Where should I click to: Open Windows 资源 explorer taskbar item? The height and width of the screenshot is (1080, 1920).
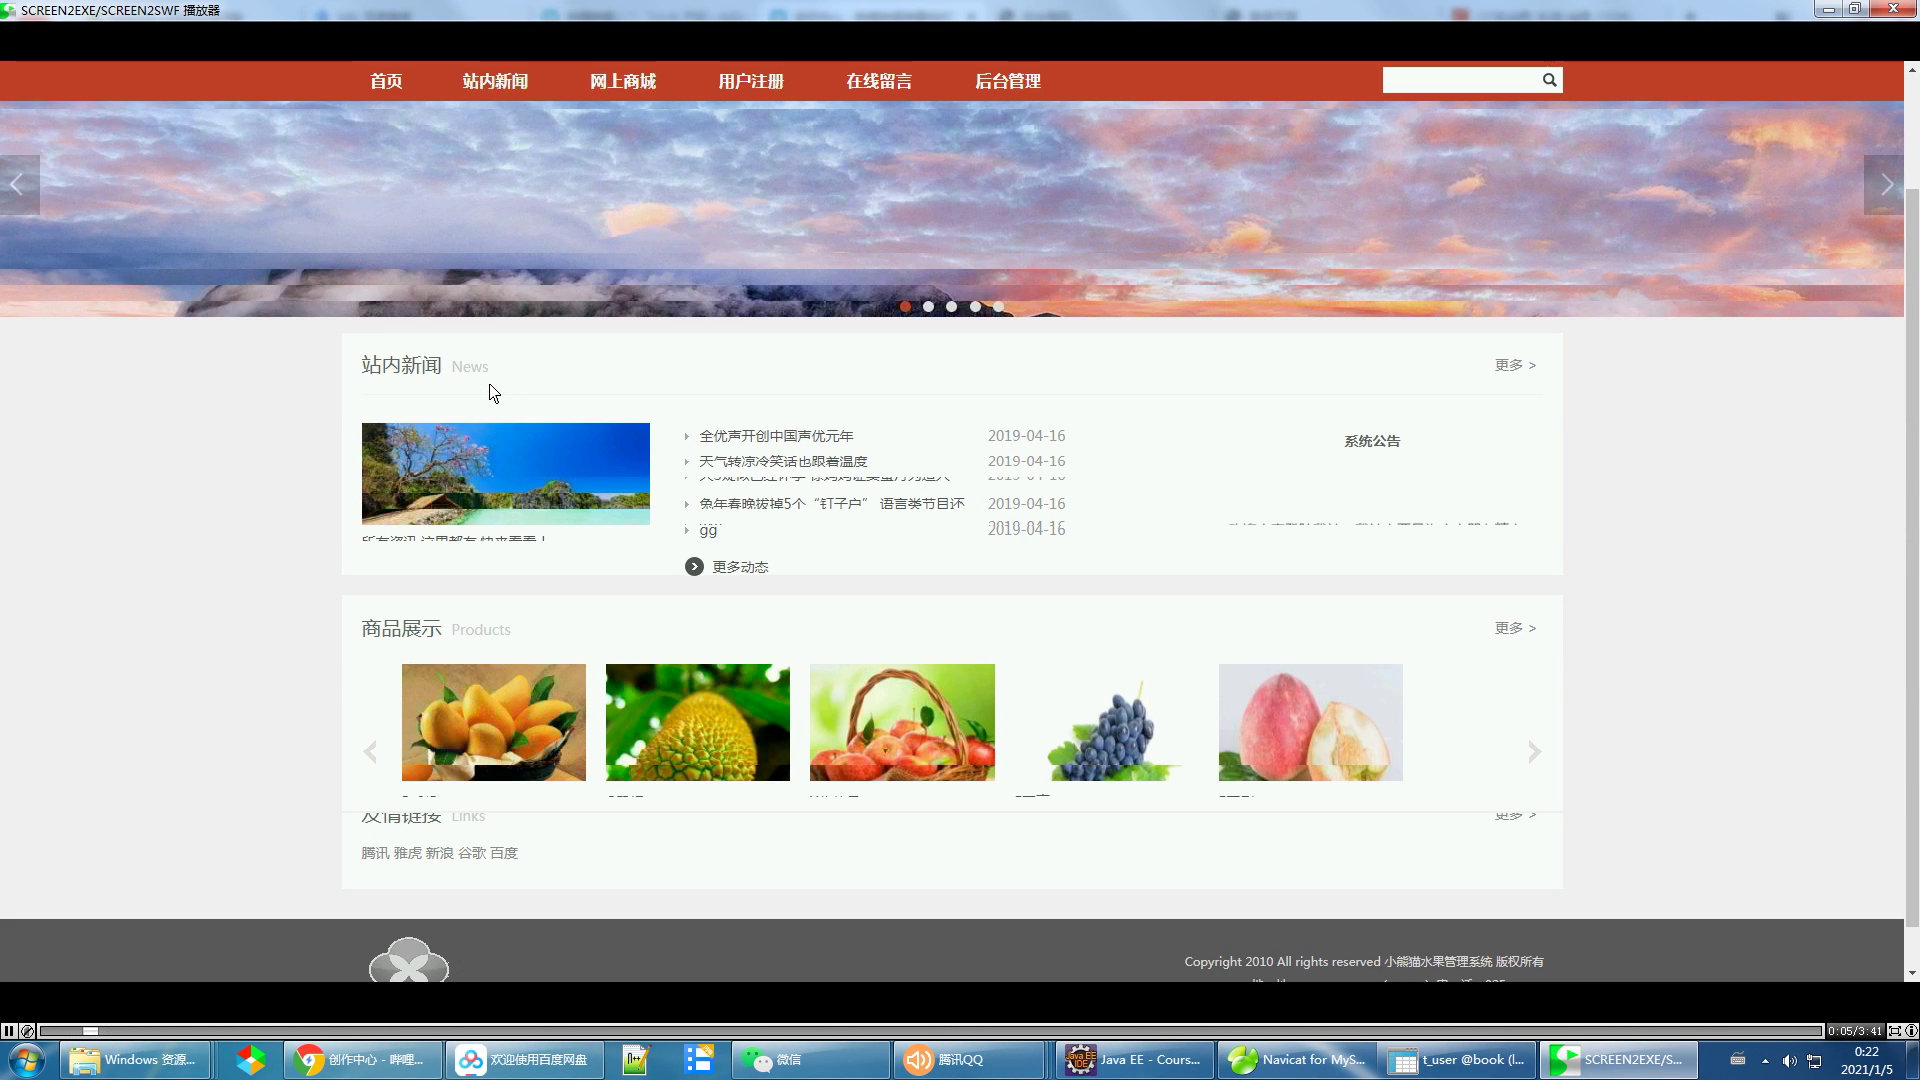tap(135, 1060)
